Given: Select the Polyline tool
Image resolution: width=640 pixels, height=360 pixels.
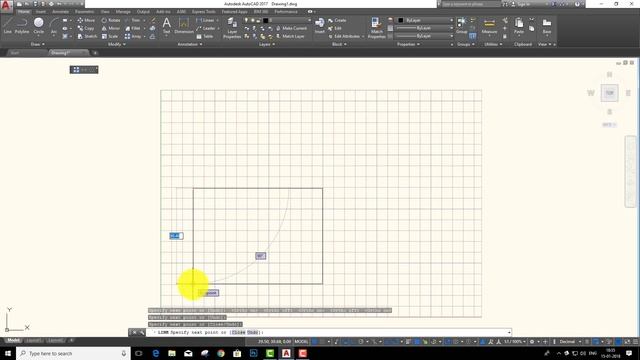Looking at the screenshot, I should pos(22,25).
